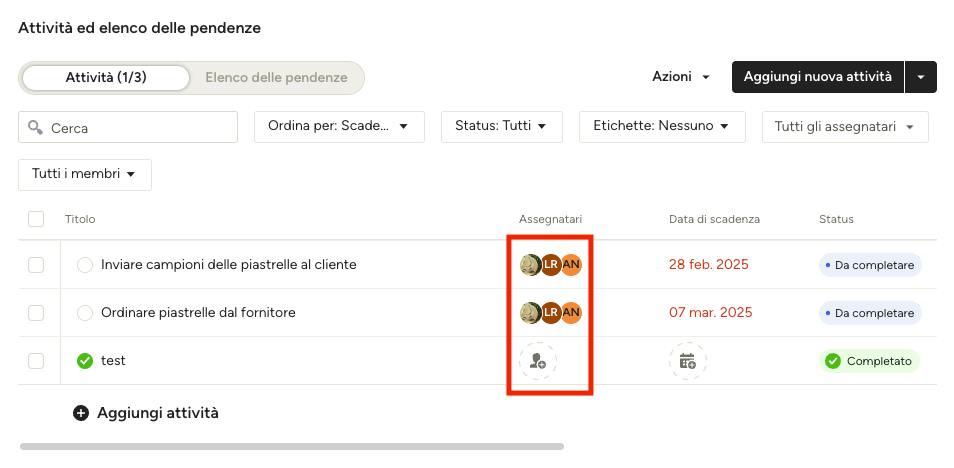Mark Inviare campioni delle piastrelle as complete
Screen dimensions: 954x468
point(85,265)
